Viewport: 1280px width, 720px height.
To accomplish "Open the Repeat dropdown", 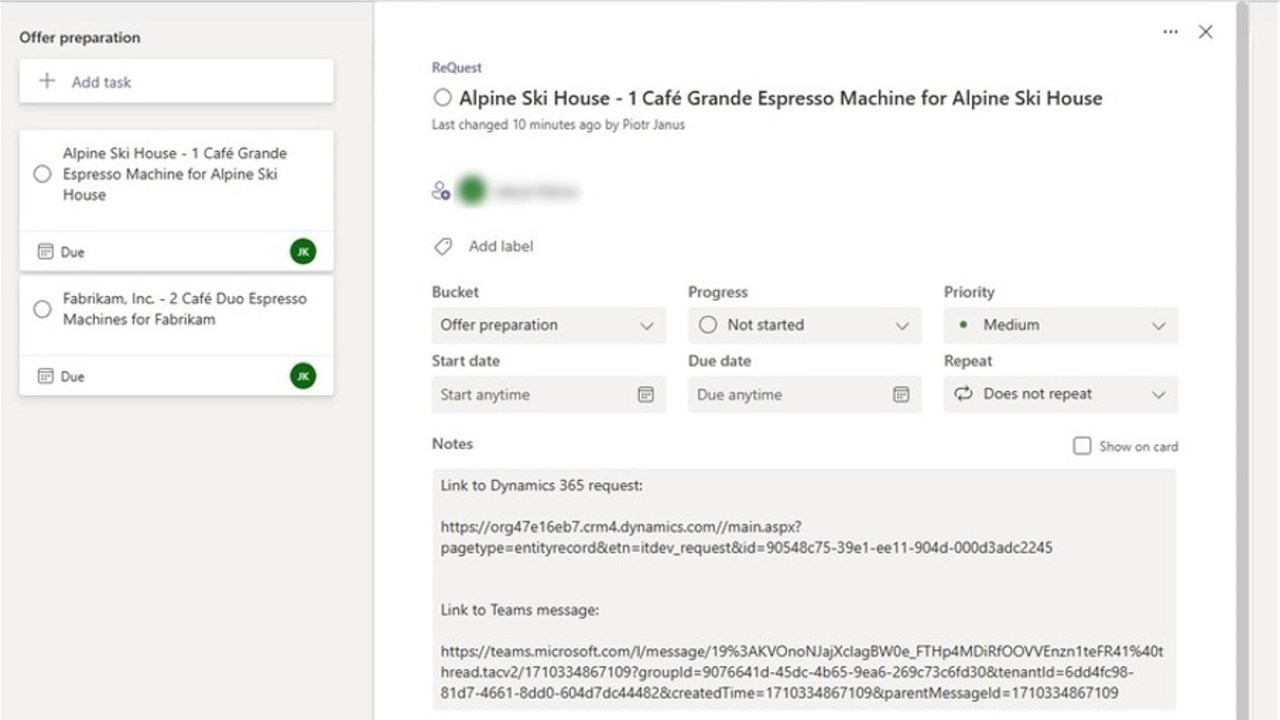I will (1061, 394).
